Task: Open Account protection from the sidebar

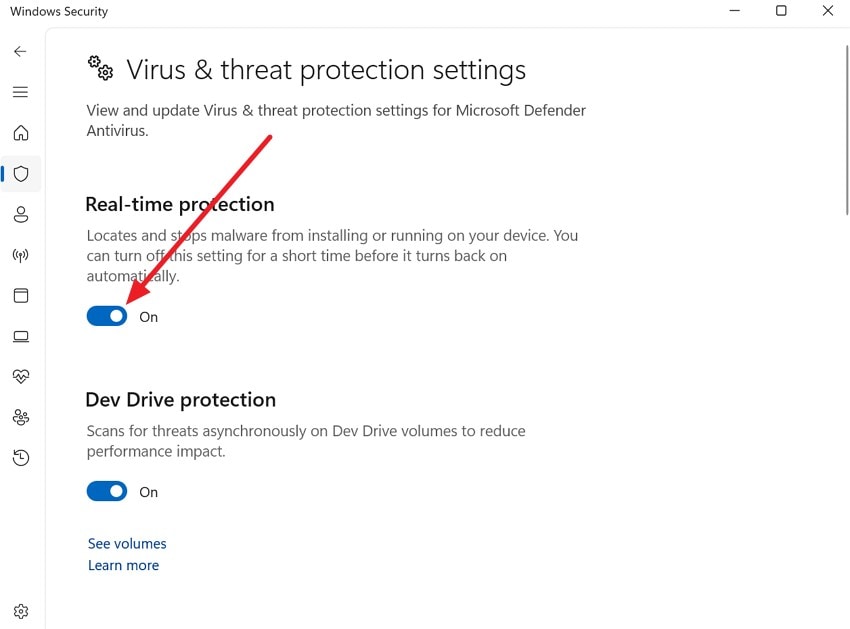Action: click(20, 214)
